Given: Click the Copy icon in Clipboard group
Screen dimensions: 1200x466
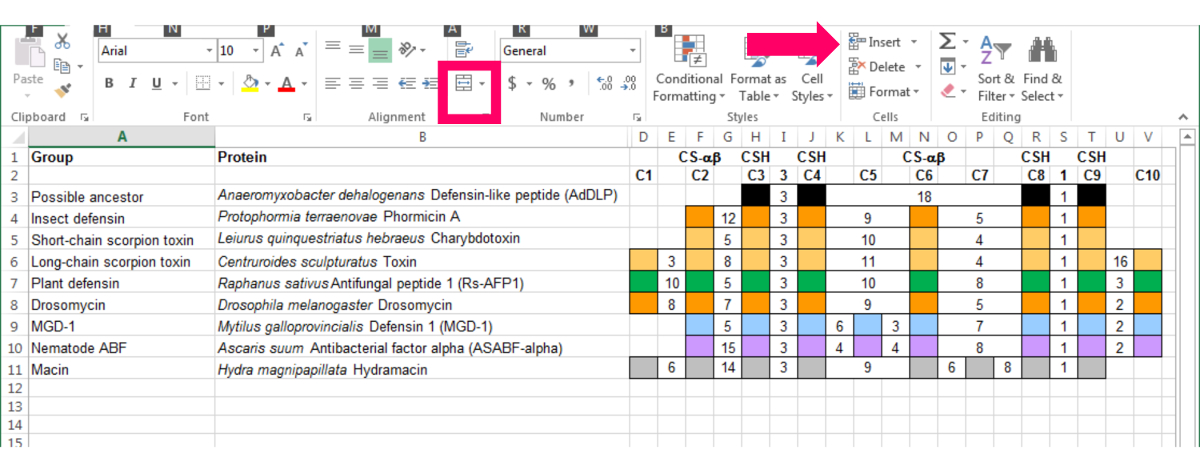Looking at the screenshot, I should 60,66.
